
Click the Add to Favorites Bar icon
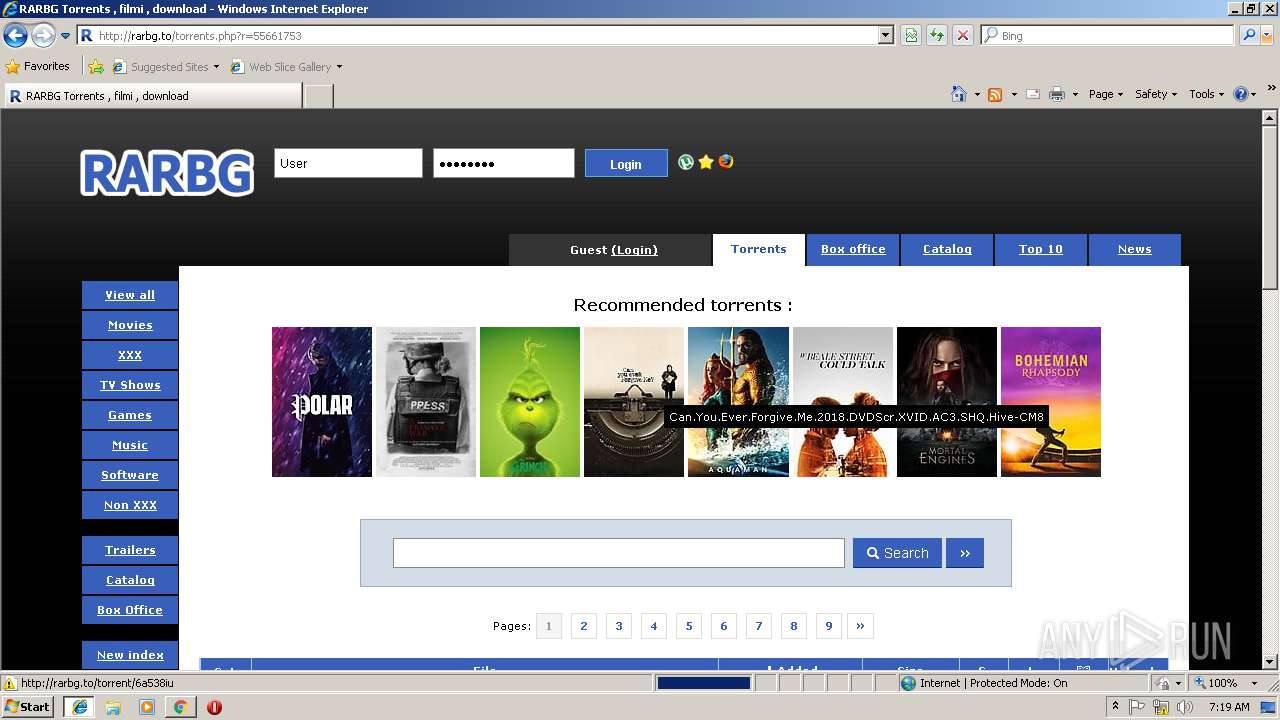[x=96, y=67]
